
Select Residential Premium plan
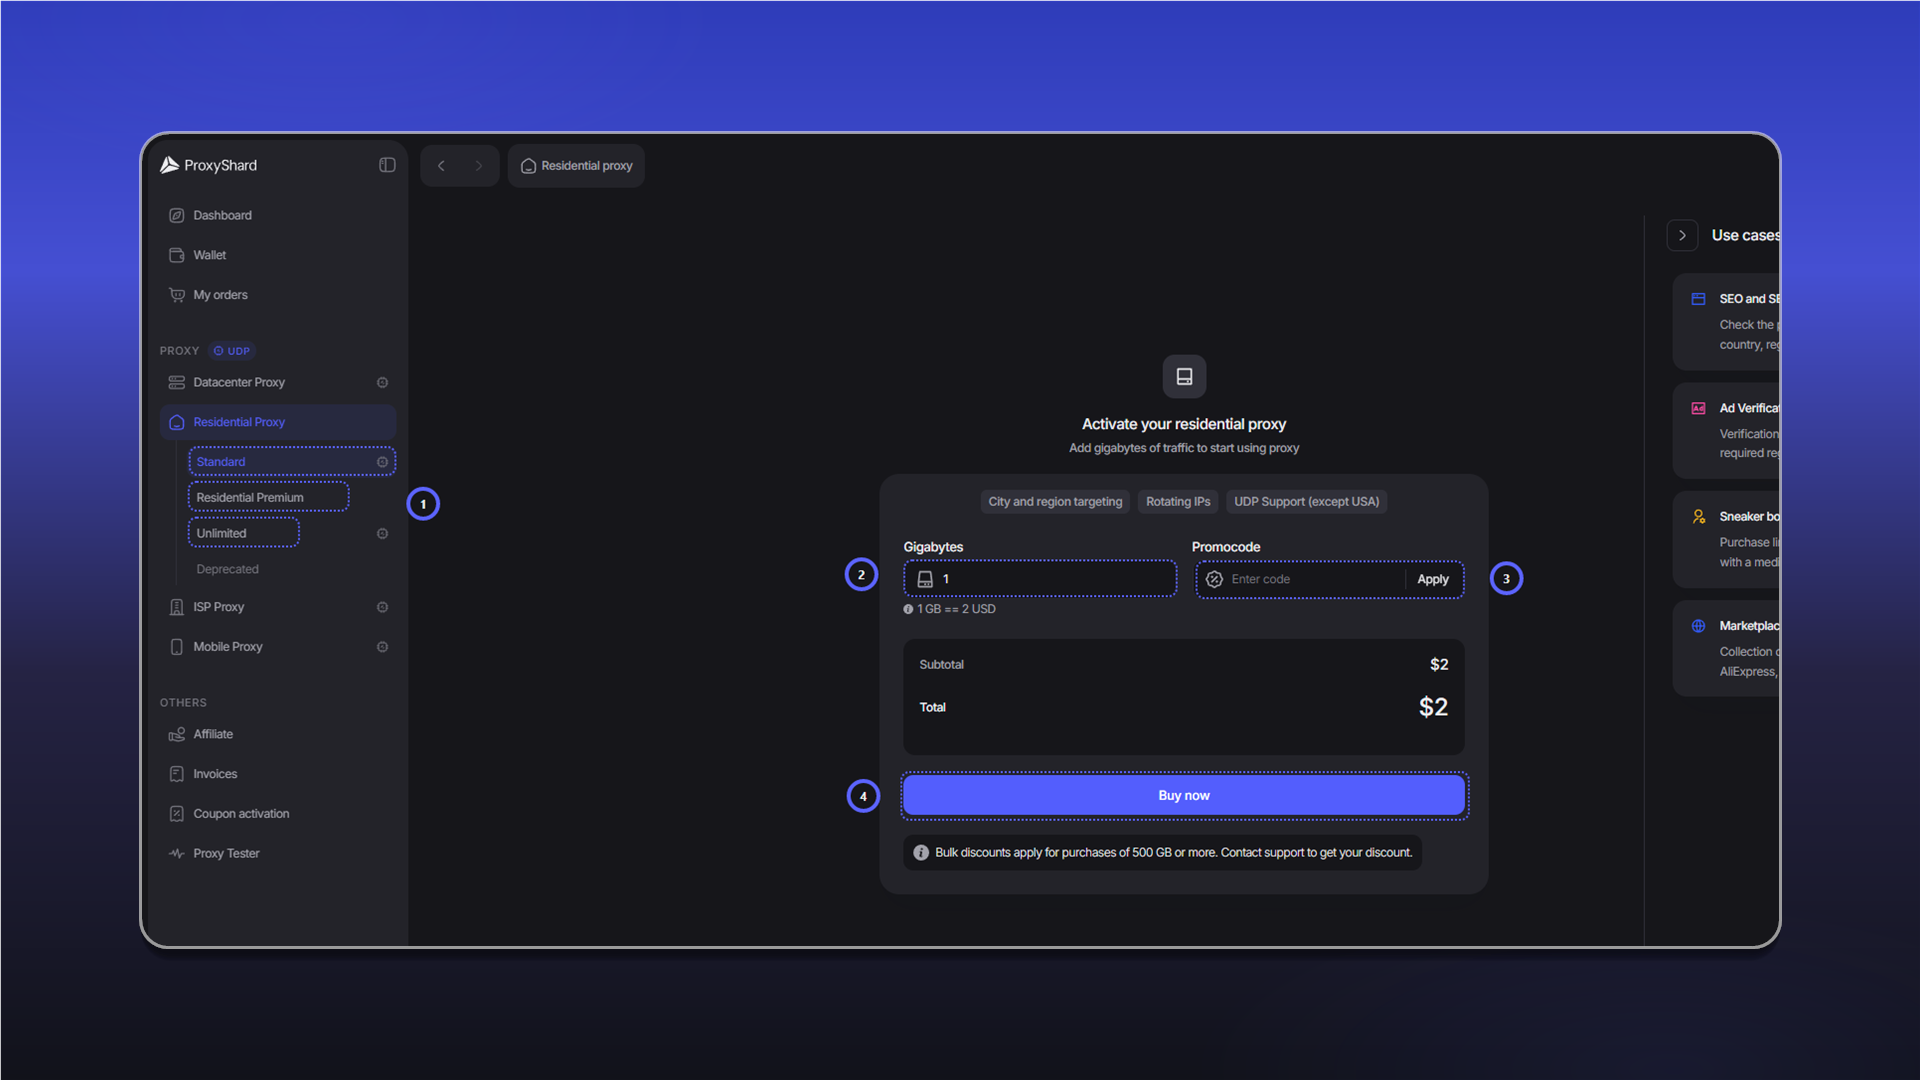(268, 497)
